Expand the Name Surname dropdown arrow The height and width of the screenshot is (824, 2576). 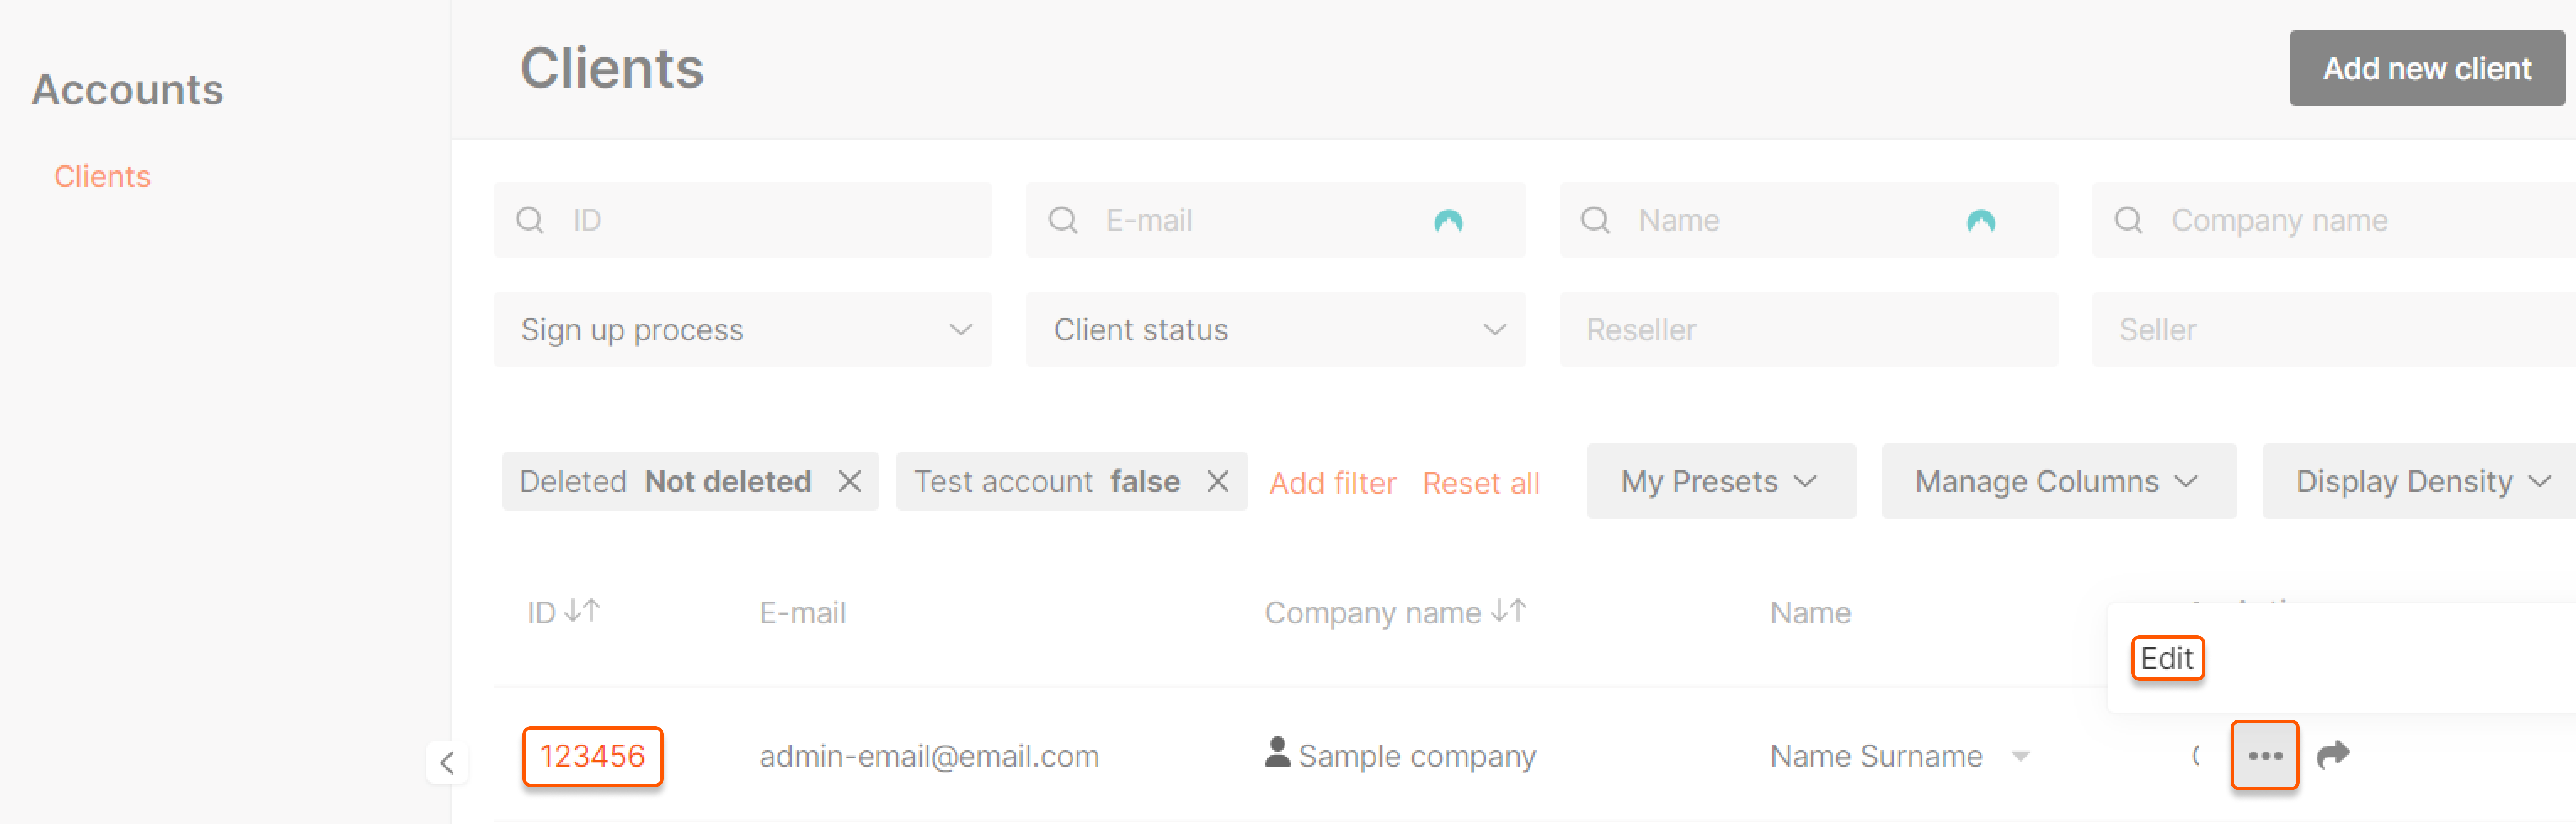coord(2021,756)
